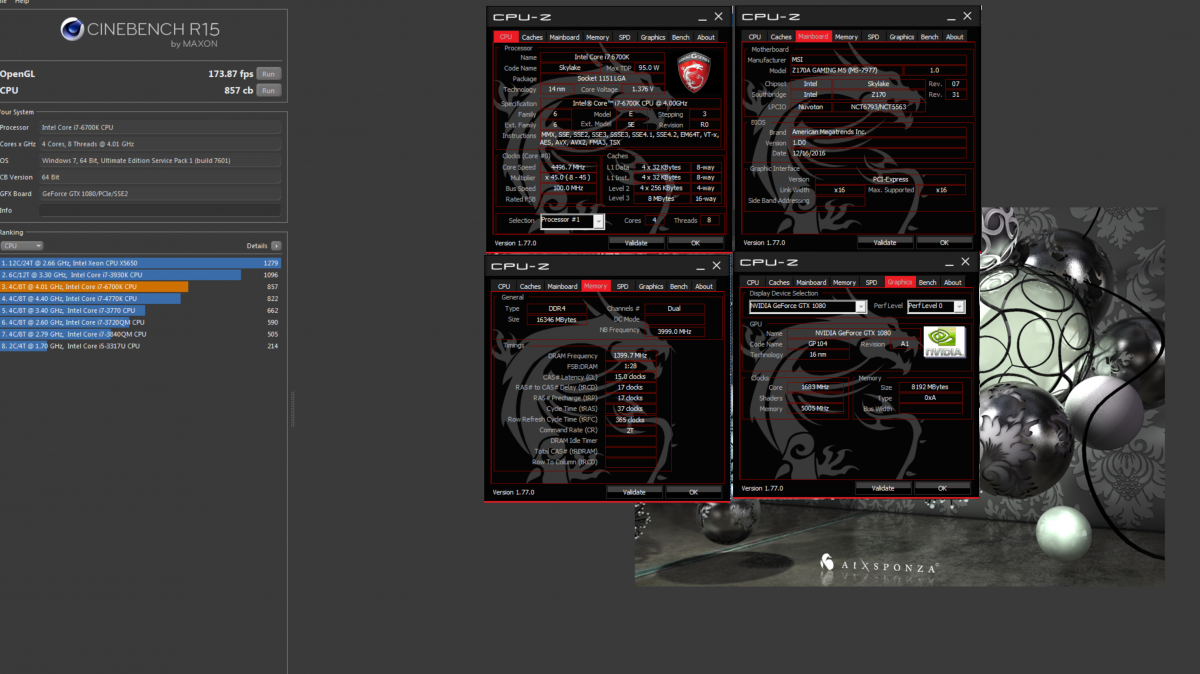This screenshot has height=674, width=1200.
Task: Select SPD tab in the CPU-Z Memory window
Action: (623, 287)
